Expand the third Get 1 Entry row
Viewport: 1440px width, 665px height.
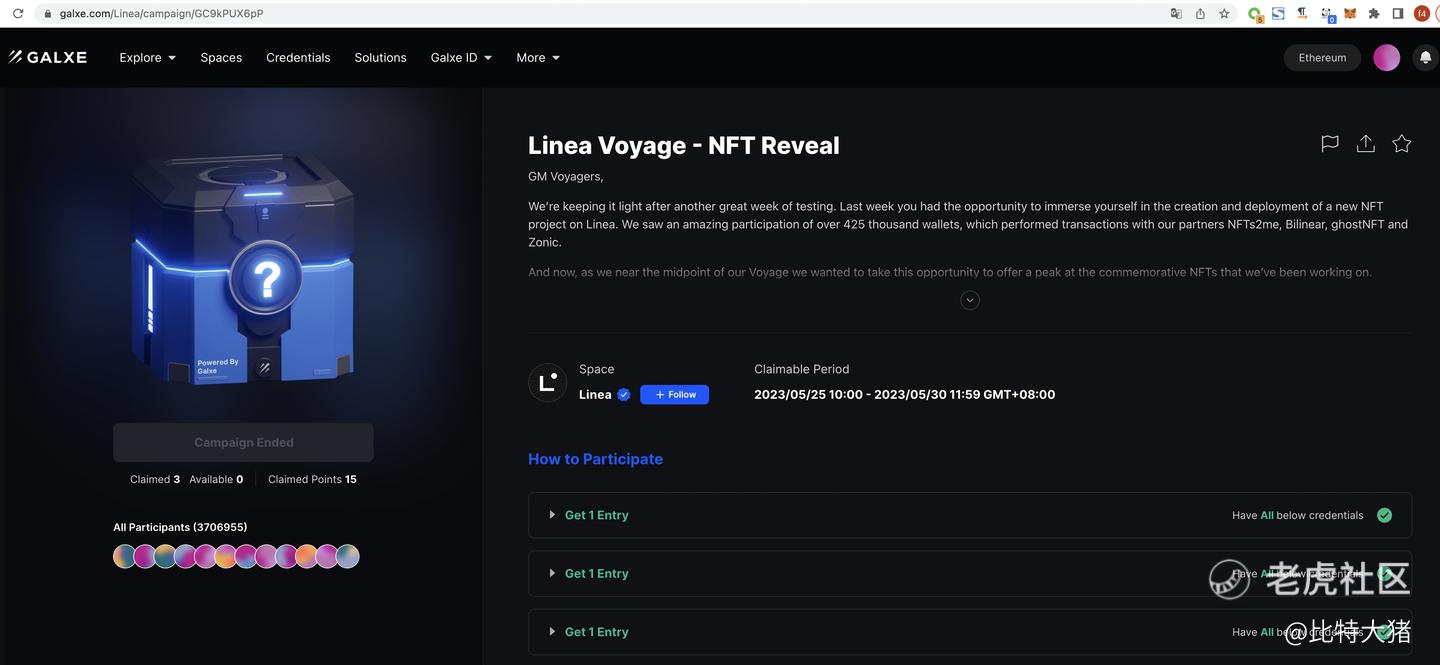click(970, 631)
